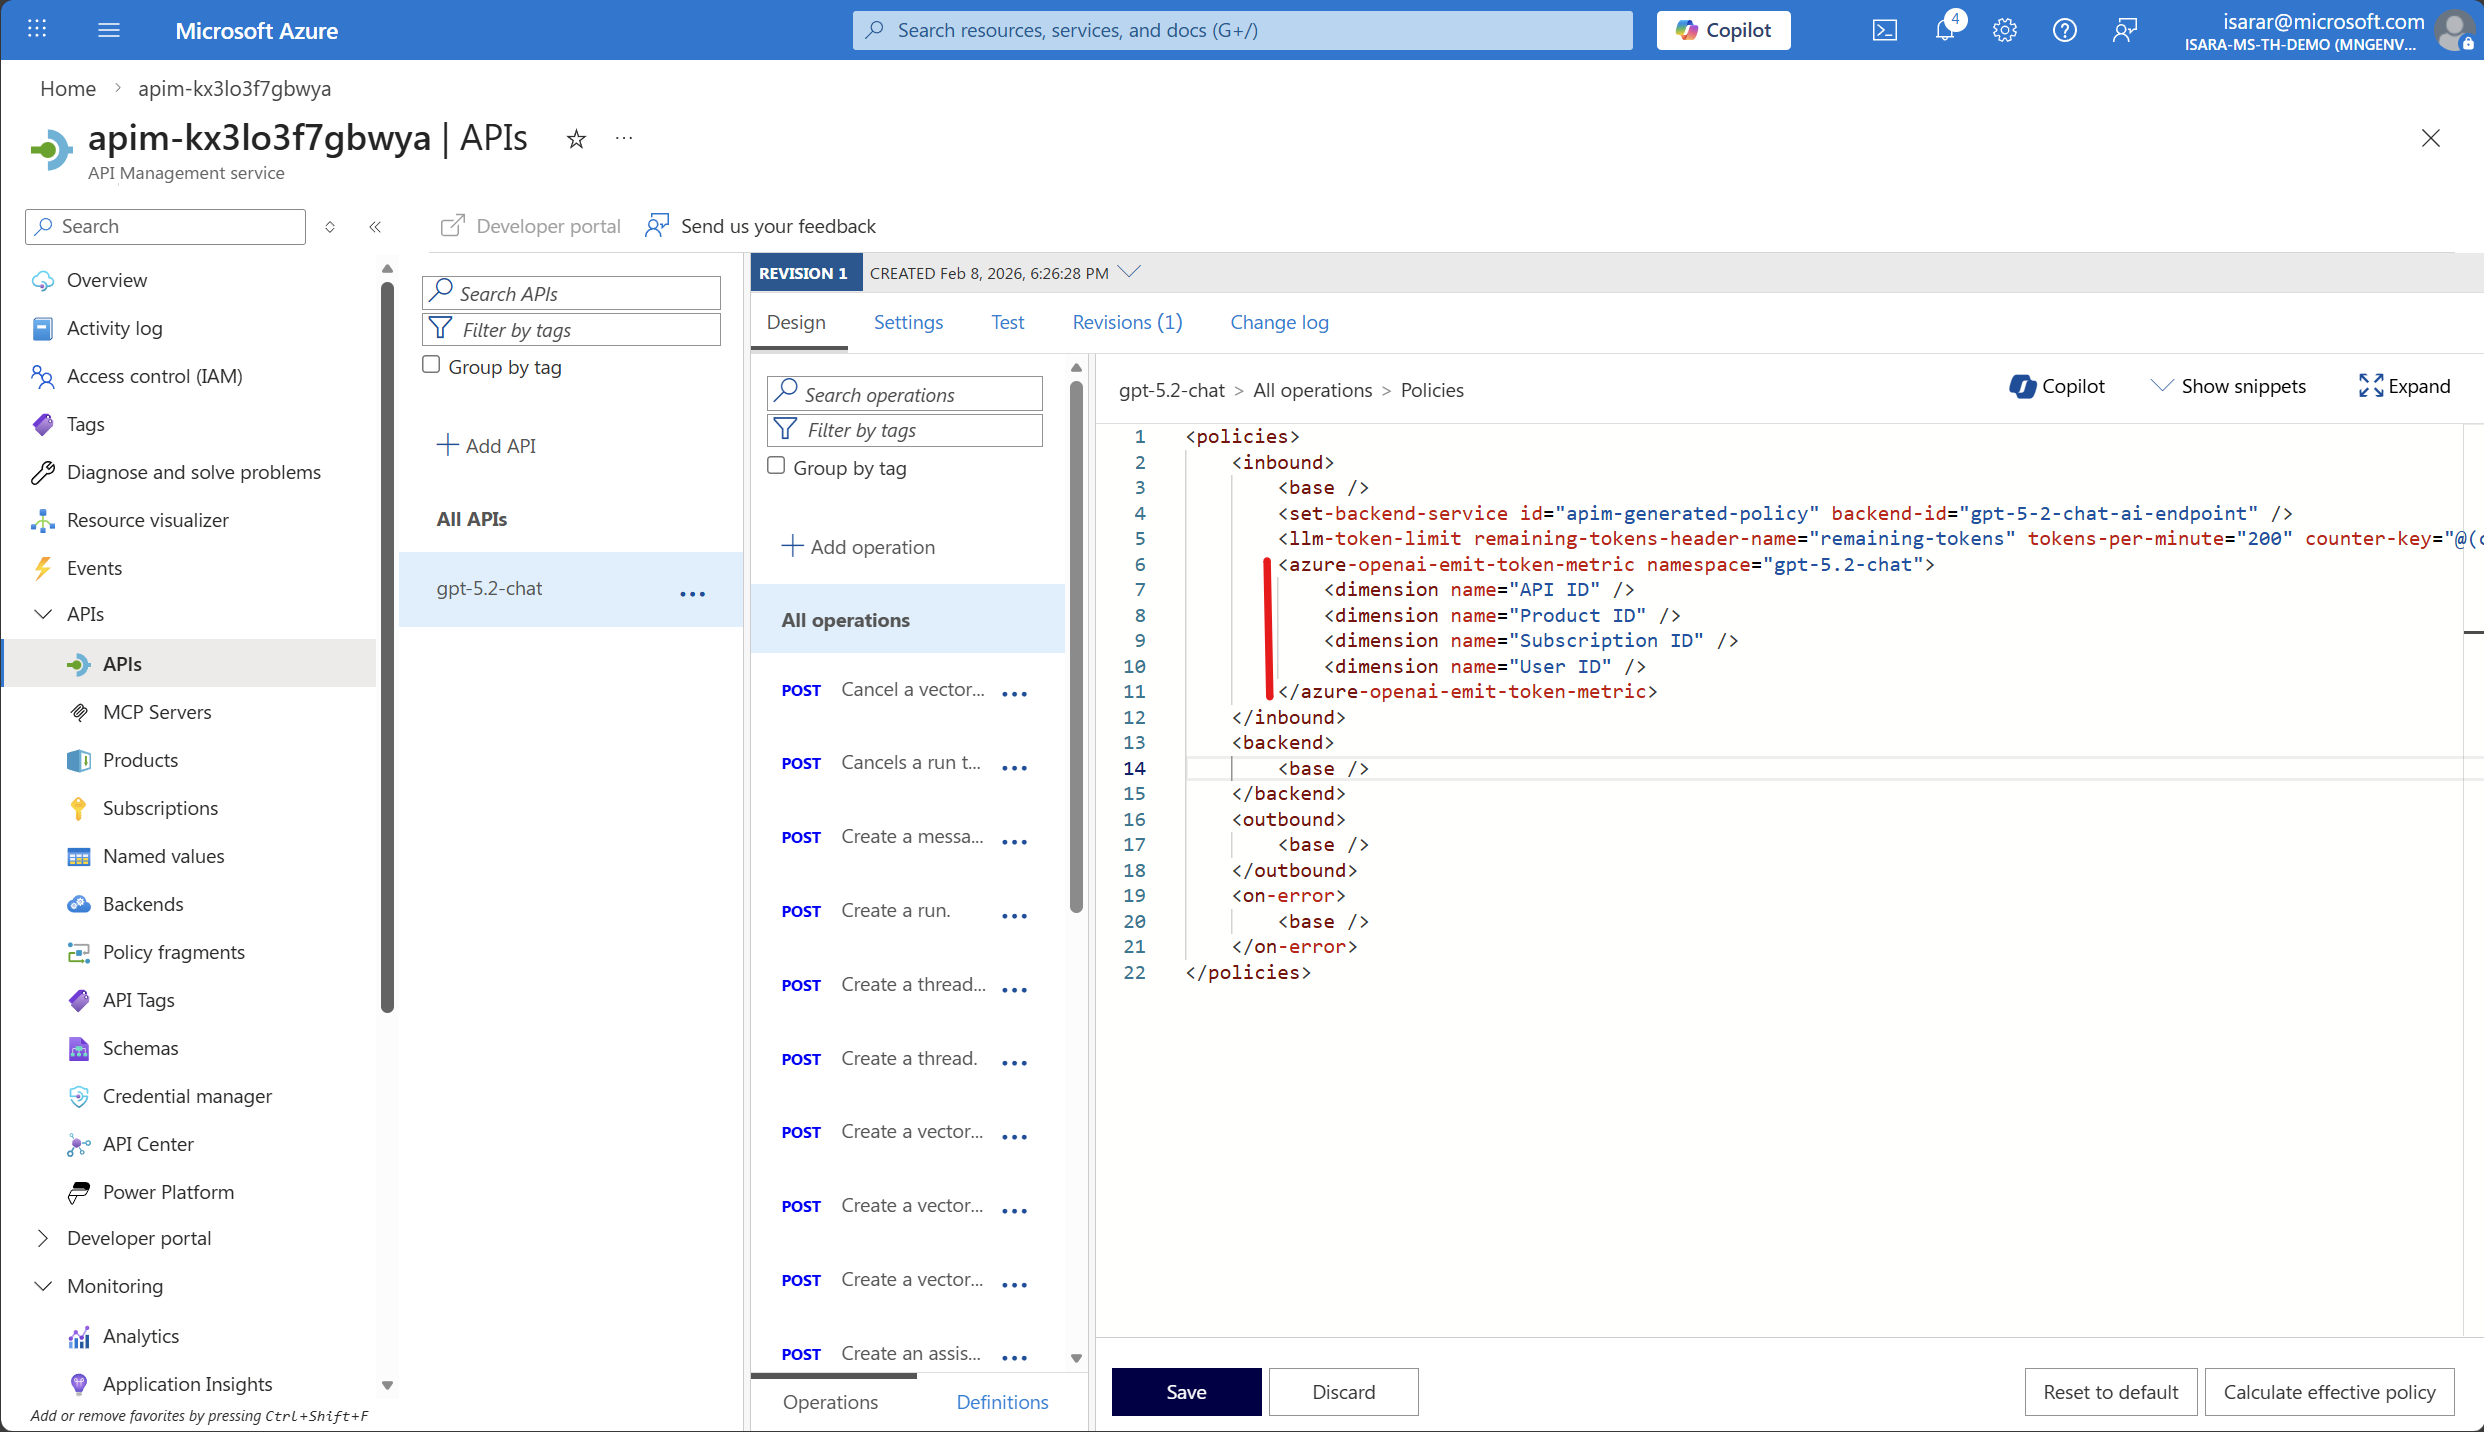
Task: Open the Change log tab
Action: tap(1279, 322)
